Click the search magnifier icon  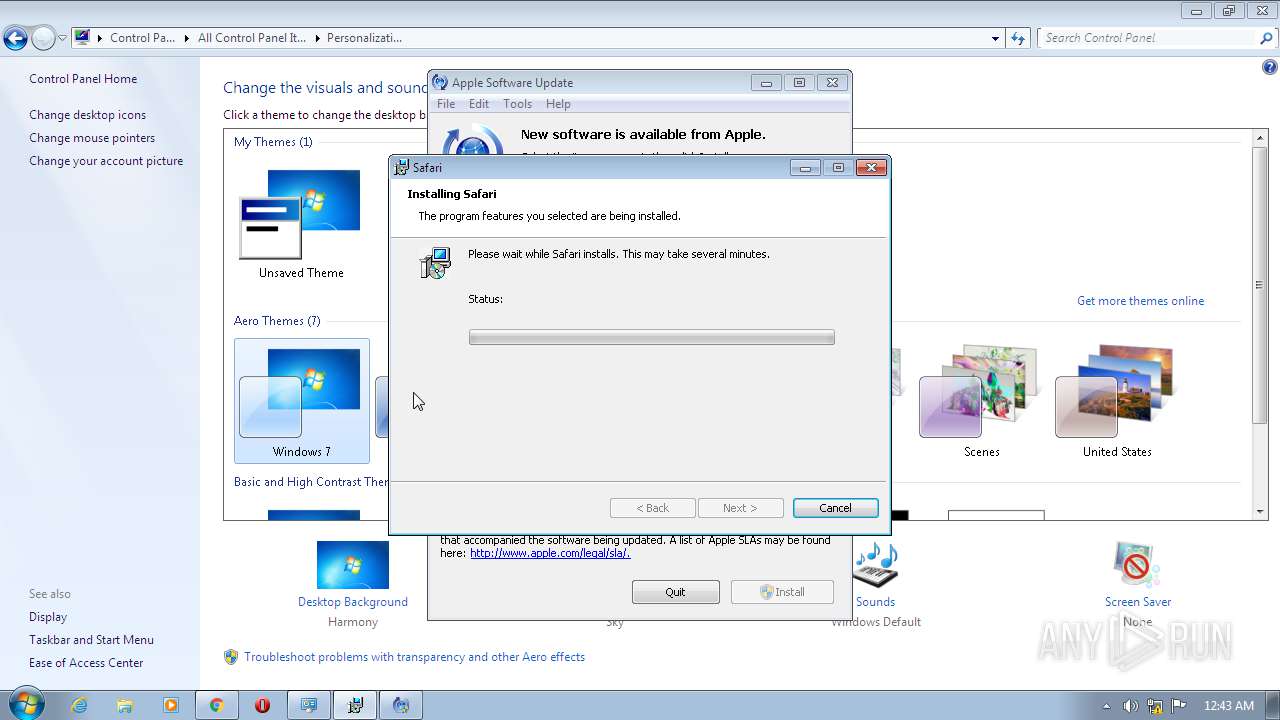(x=1266, y=38)
